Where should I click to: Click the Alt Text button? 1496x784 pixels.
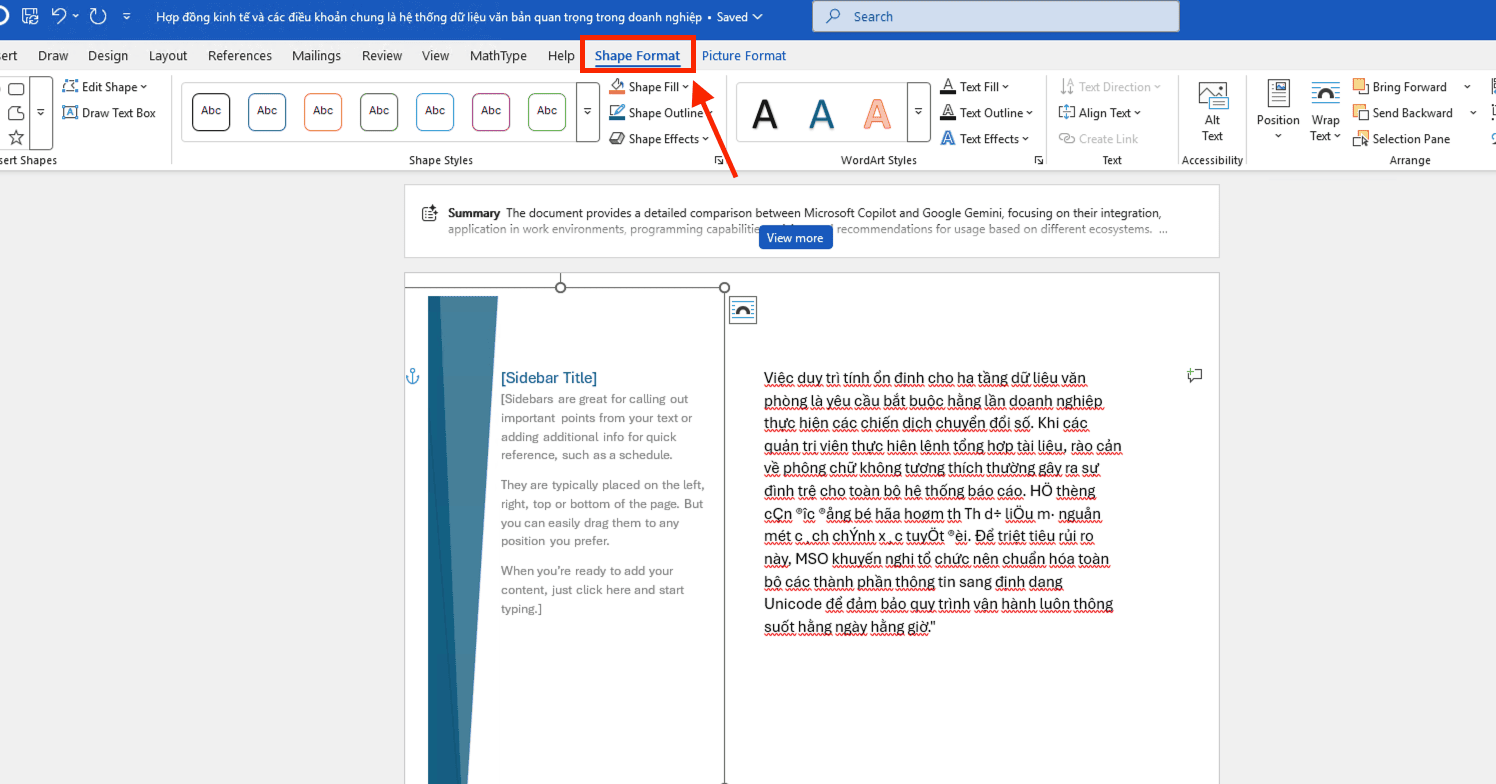1212,112
